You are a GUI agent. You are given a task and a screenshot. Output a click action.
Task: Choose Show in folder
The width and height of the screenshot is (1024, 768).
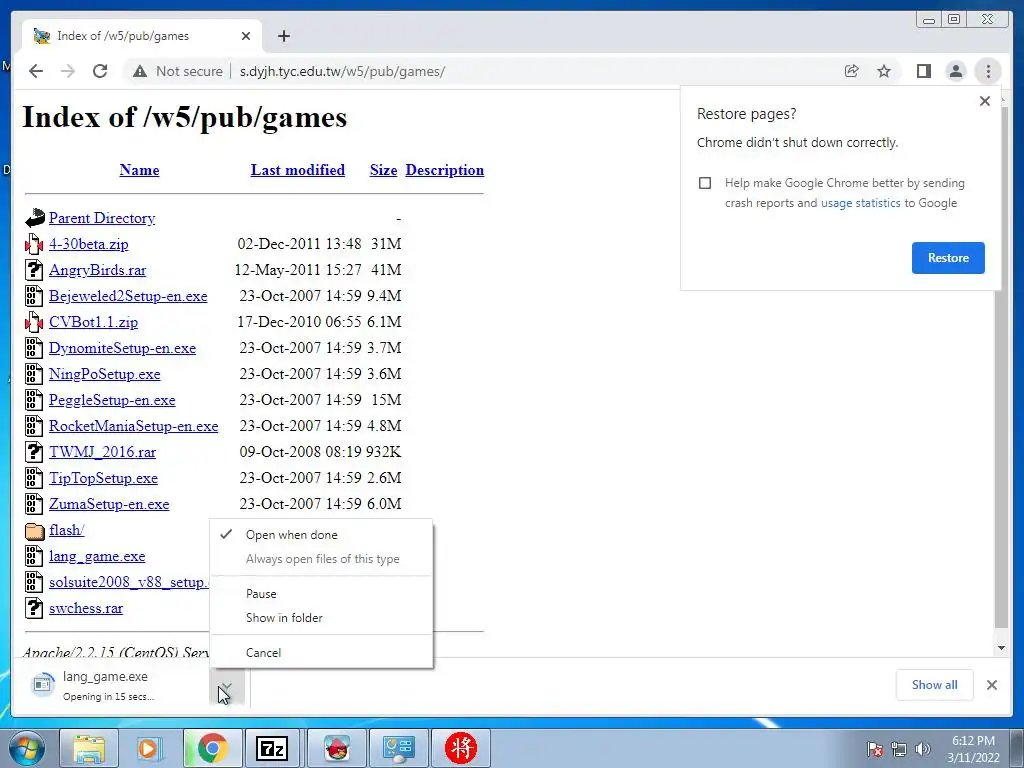321,618
